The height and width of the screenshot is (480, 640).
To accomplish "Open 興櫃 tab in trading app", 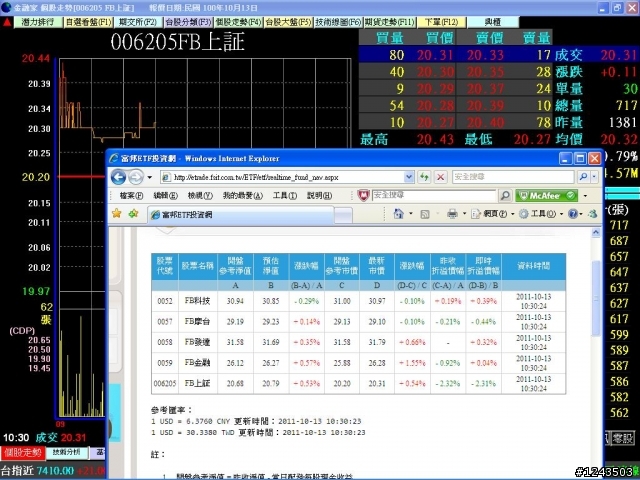I will click(493, 22).
